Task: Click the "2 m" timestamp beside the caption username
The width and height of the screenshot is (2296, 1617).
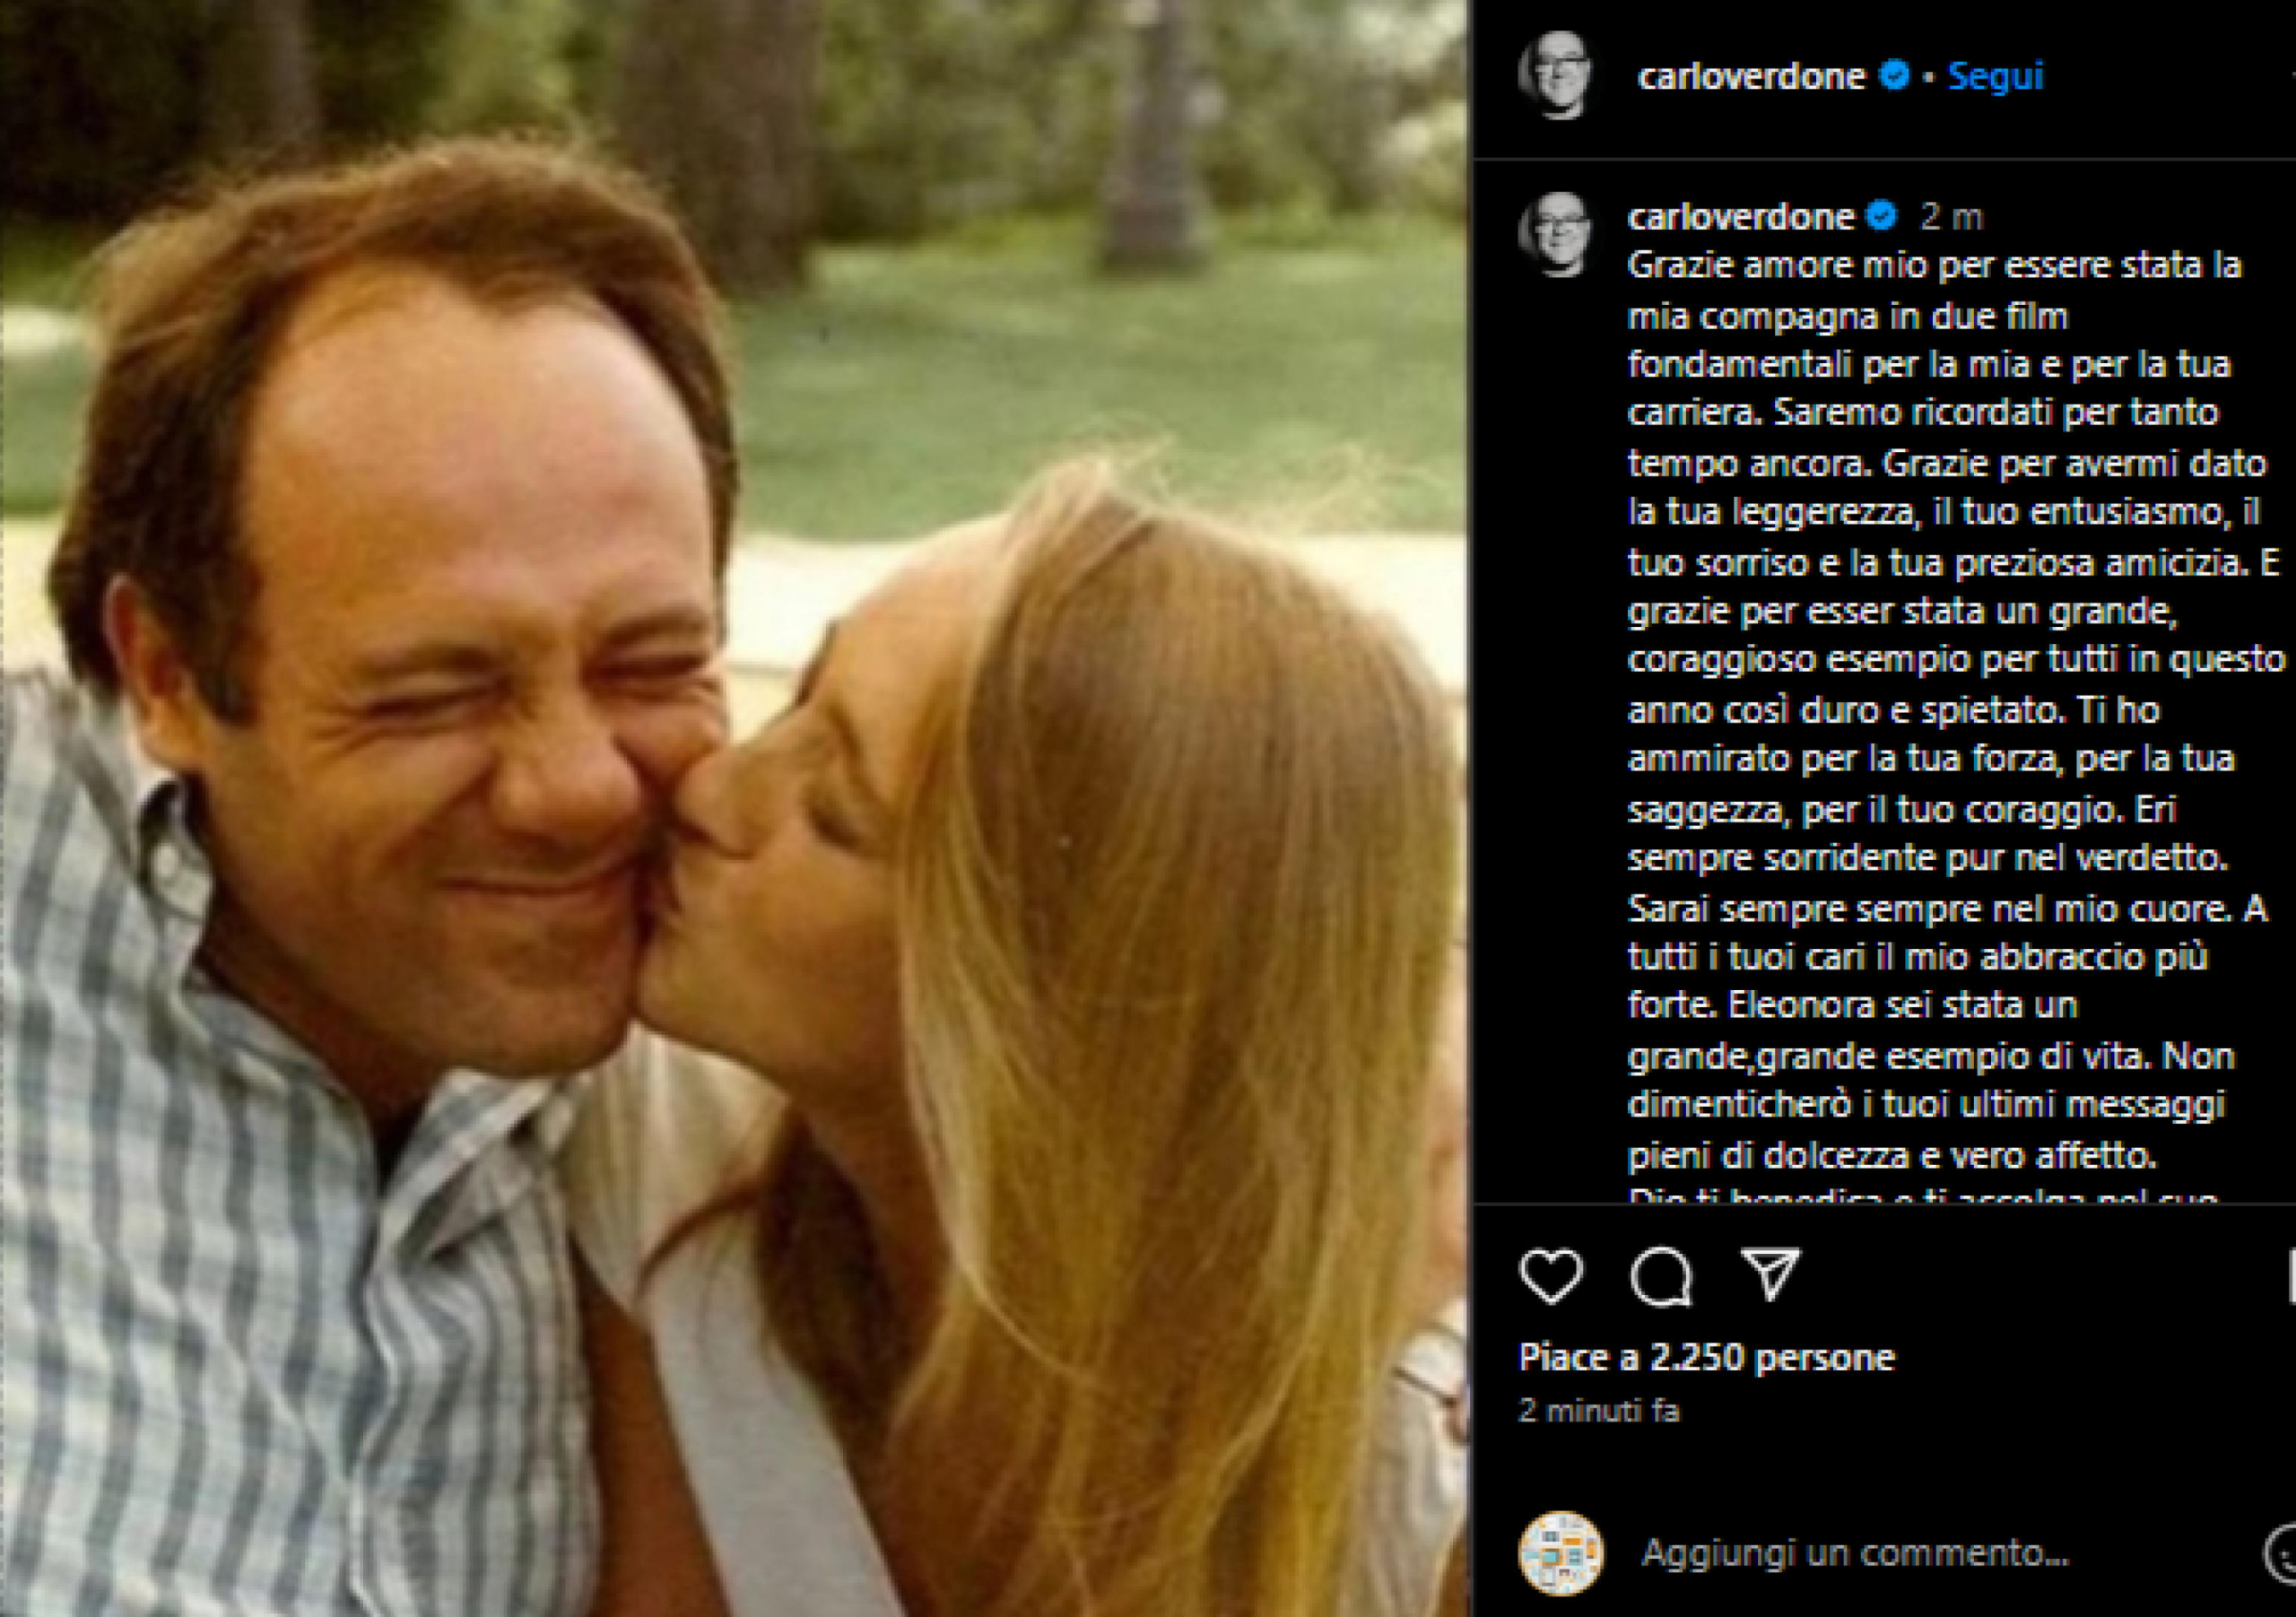Action: (x=1950, y=217)
